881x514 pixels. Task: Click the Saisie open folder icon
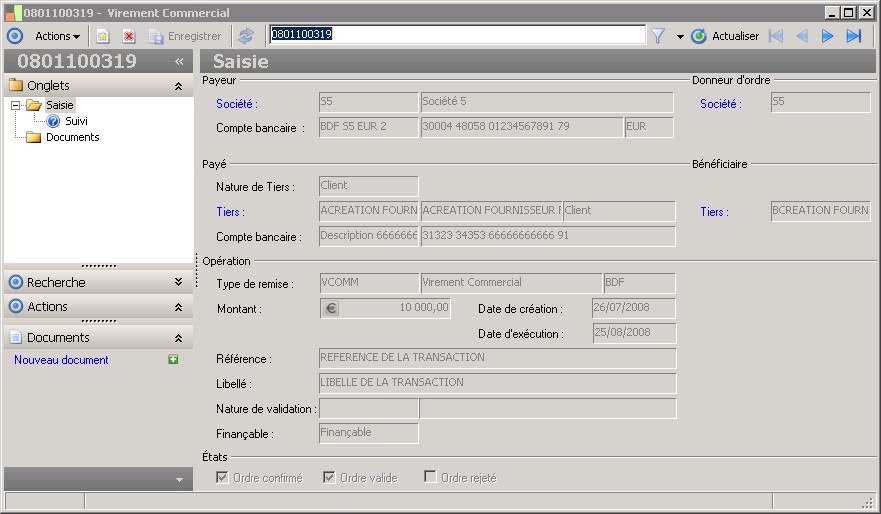(x=34, y=105)
